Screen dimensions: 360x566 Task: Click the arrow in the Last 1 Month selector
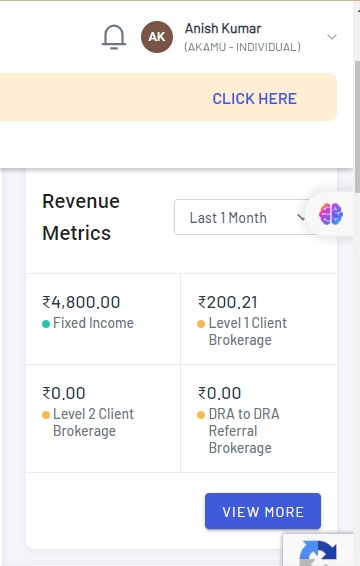(300, 217)
